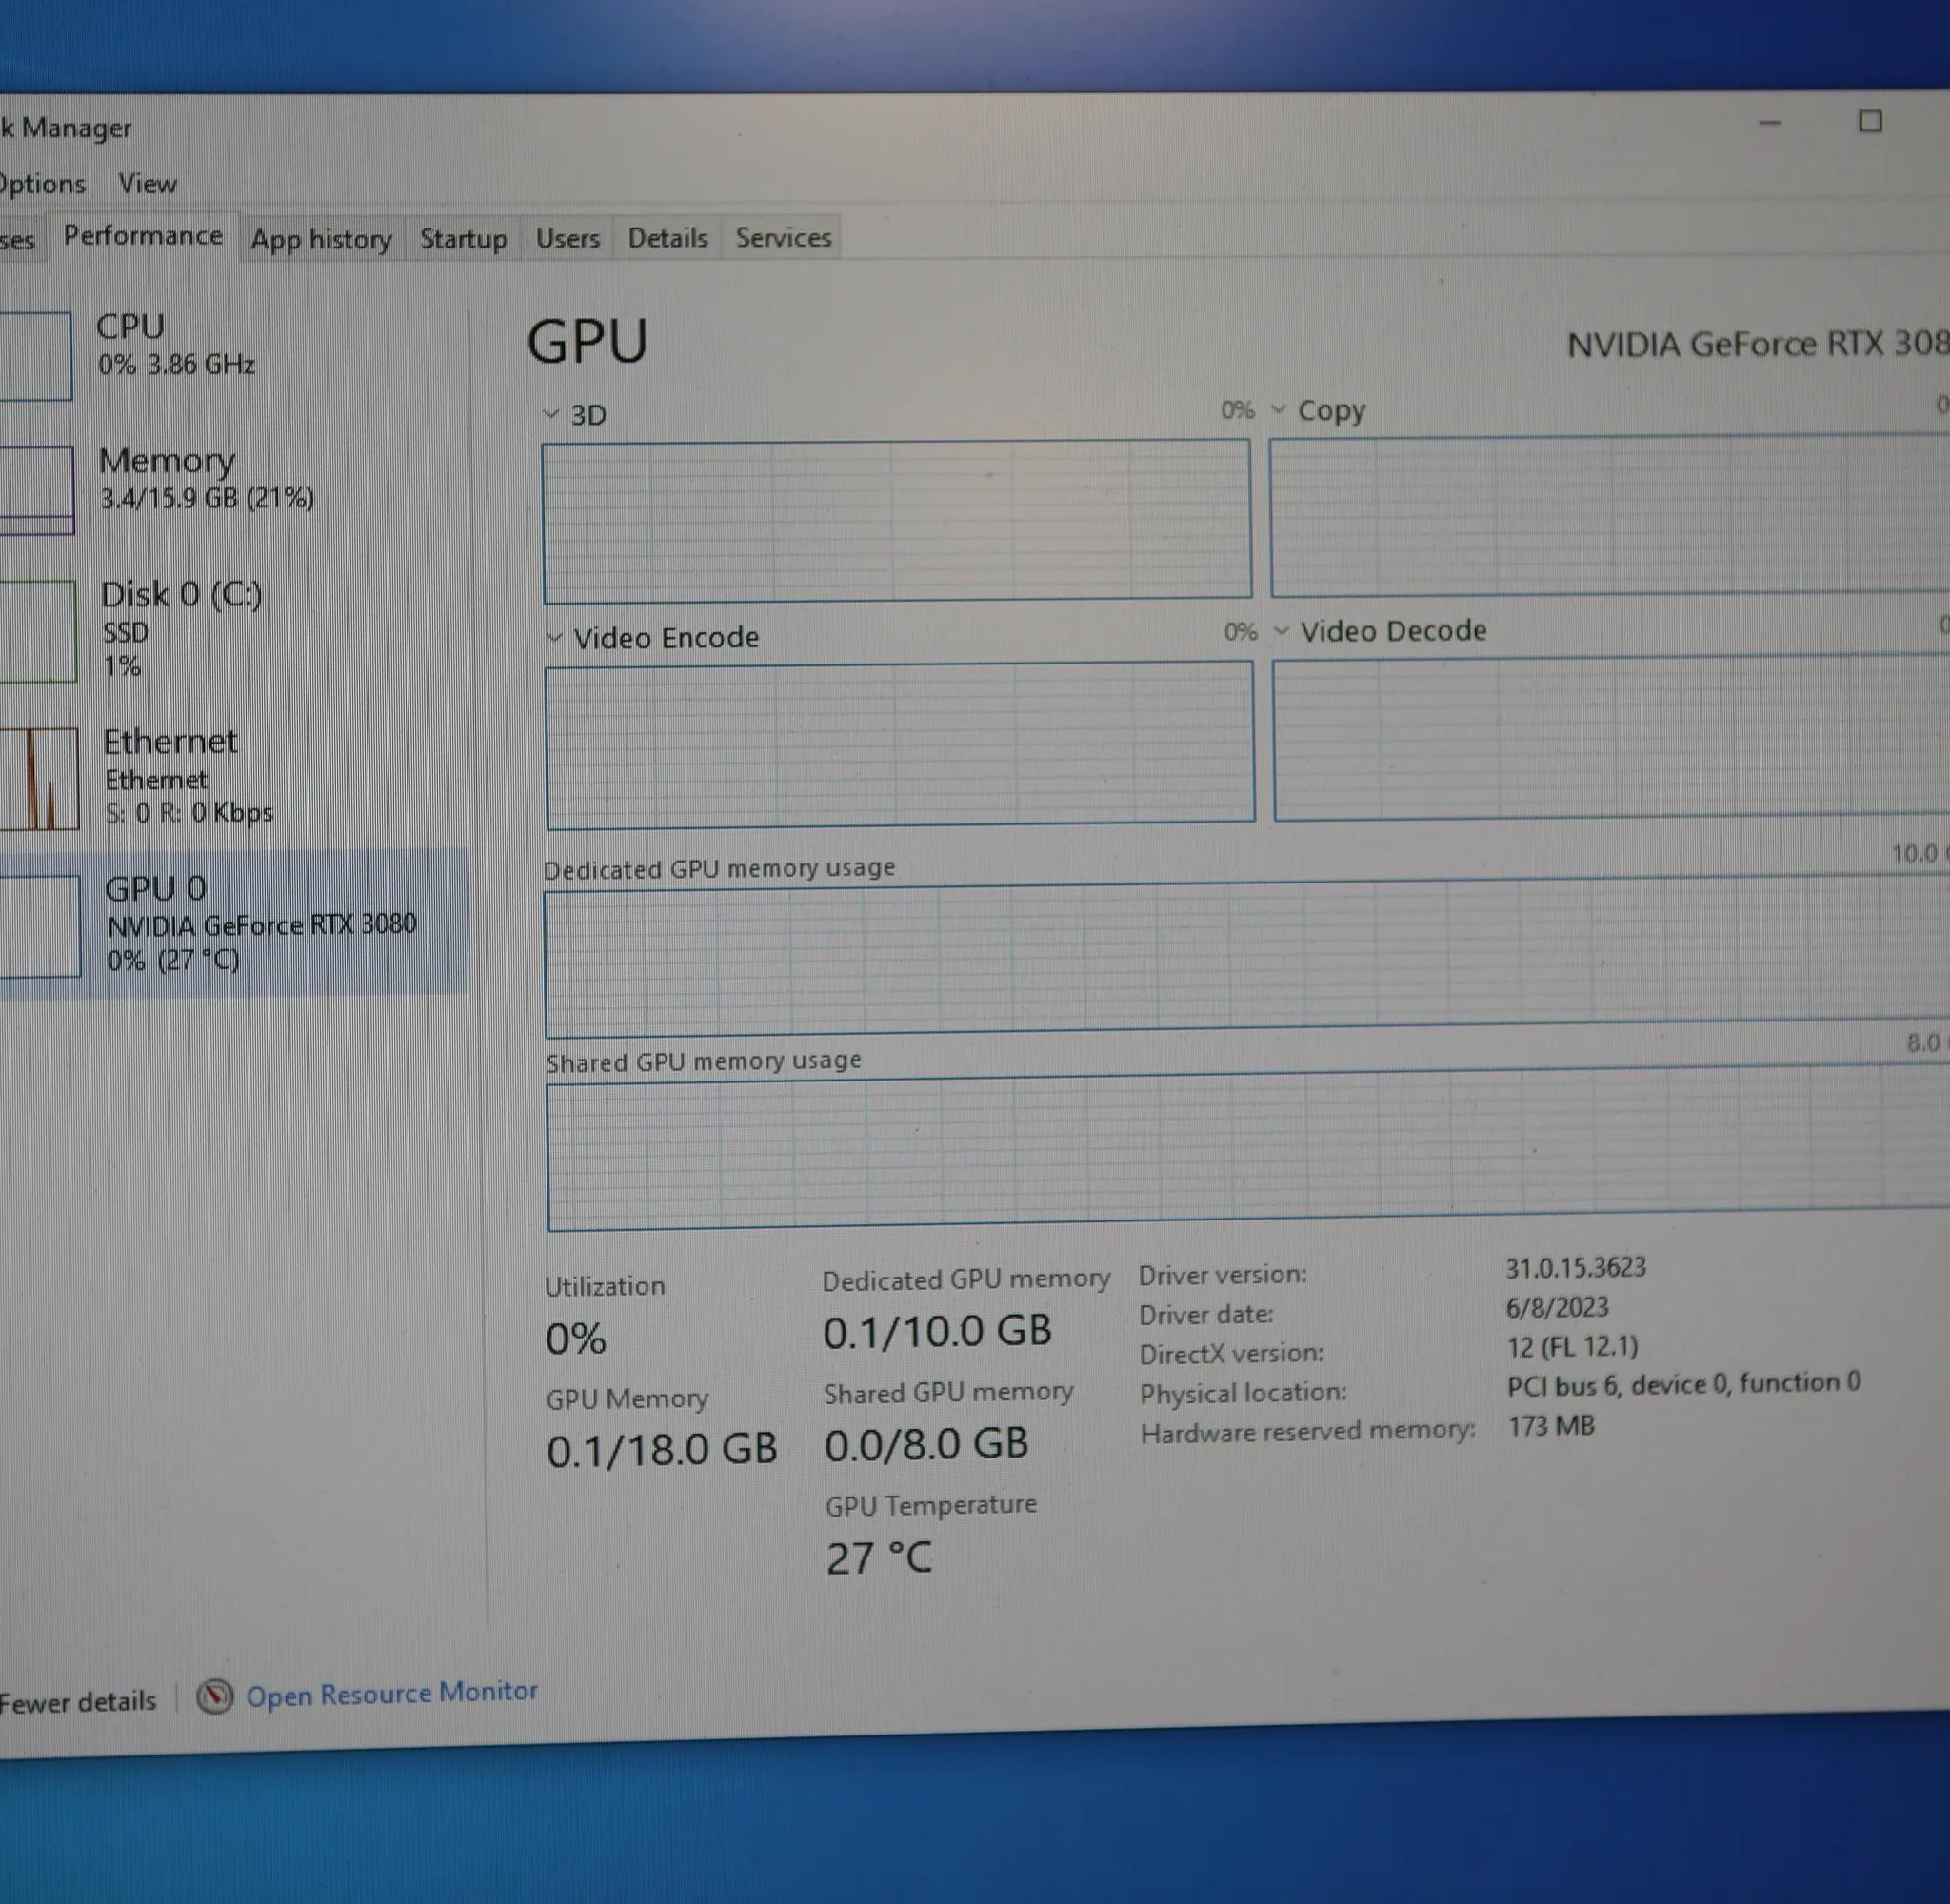Click the Copy usage graph
1950x1904 pixels.
tap(1610, 516)
